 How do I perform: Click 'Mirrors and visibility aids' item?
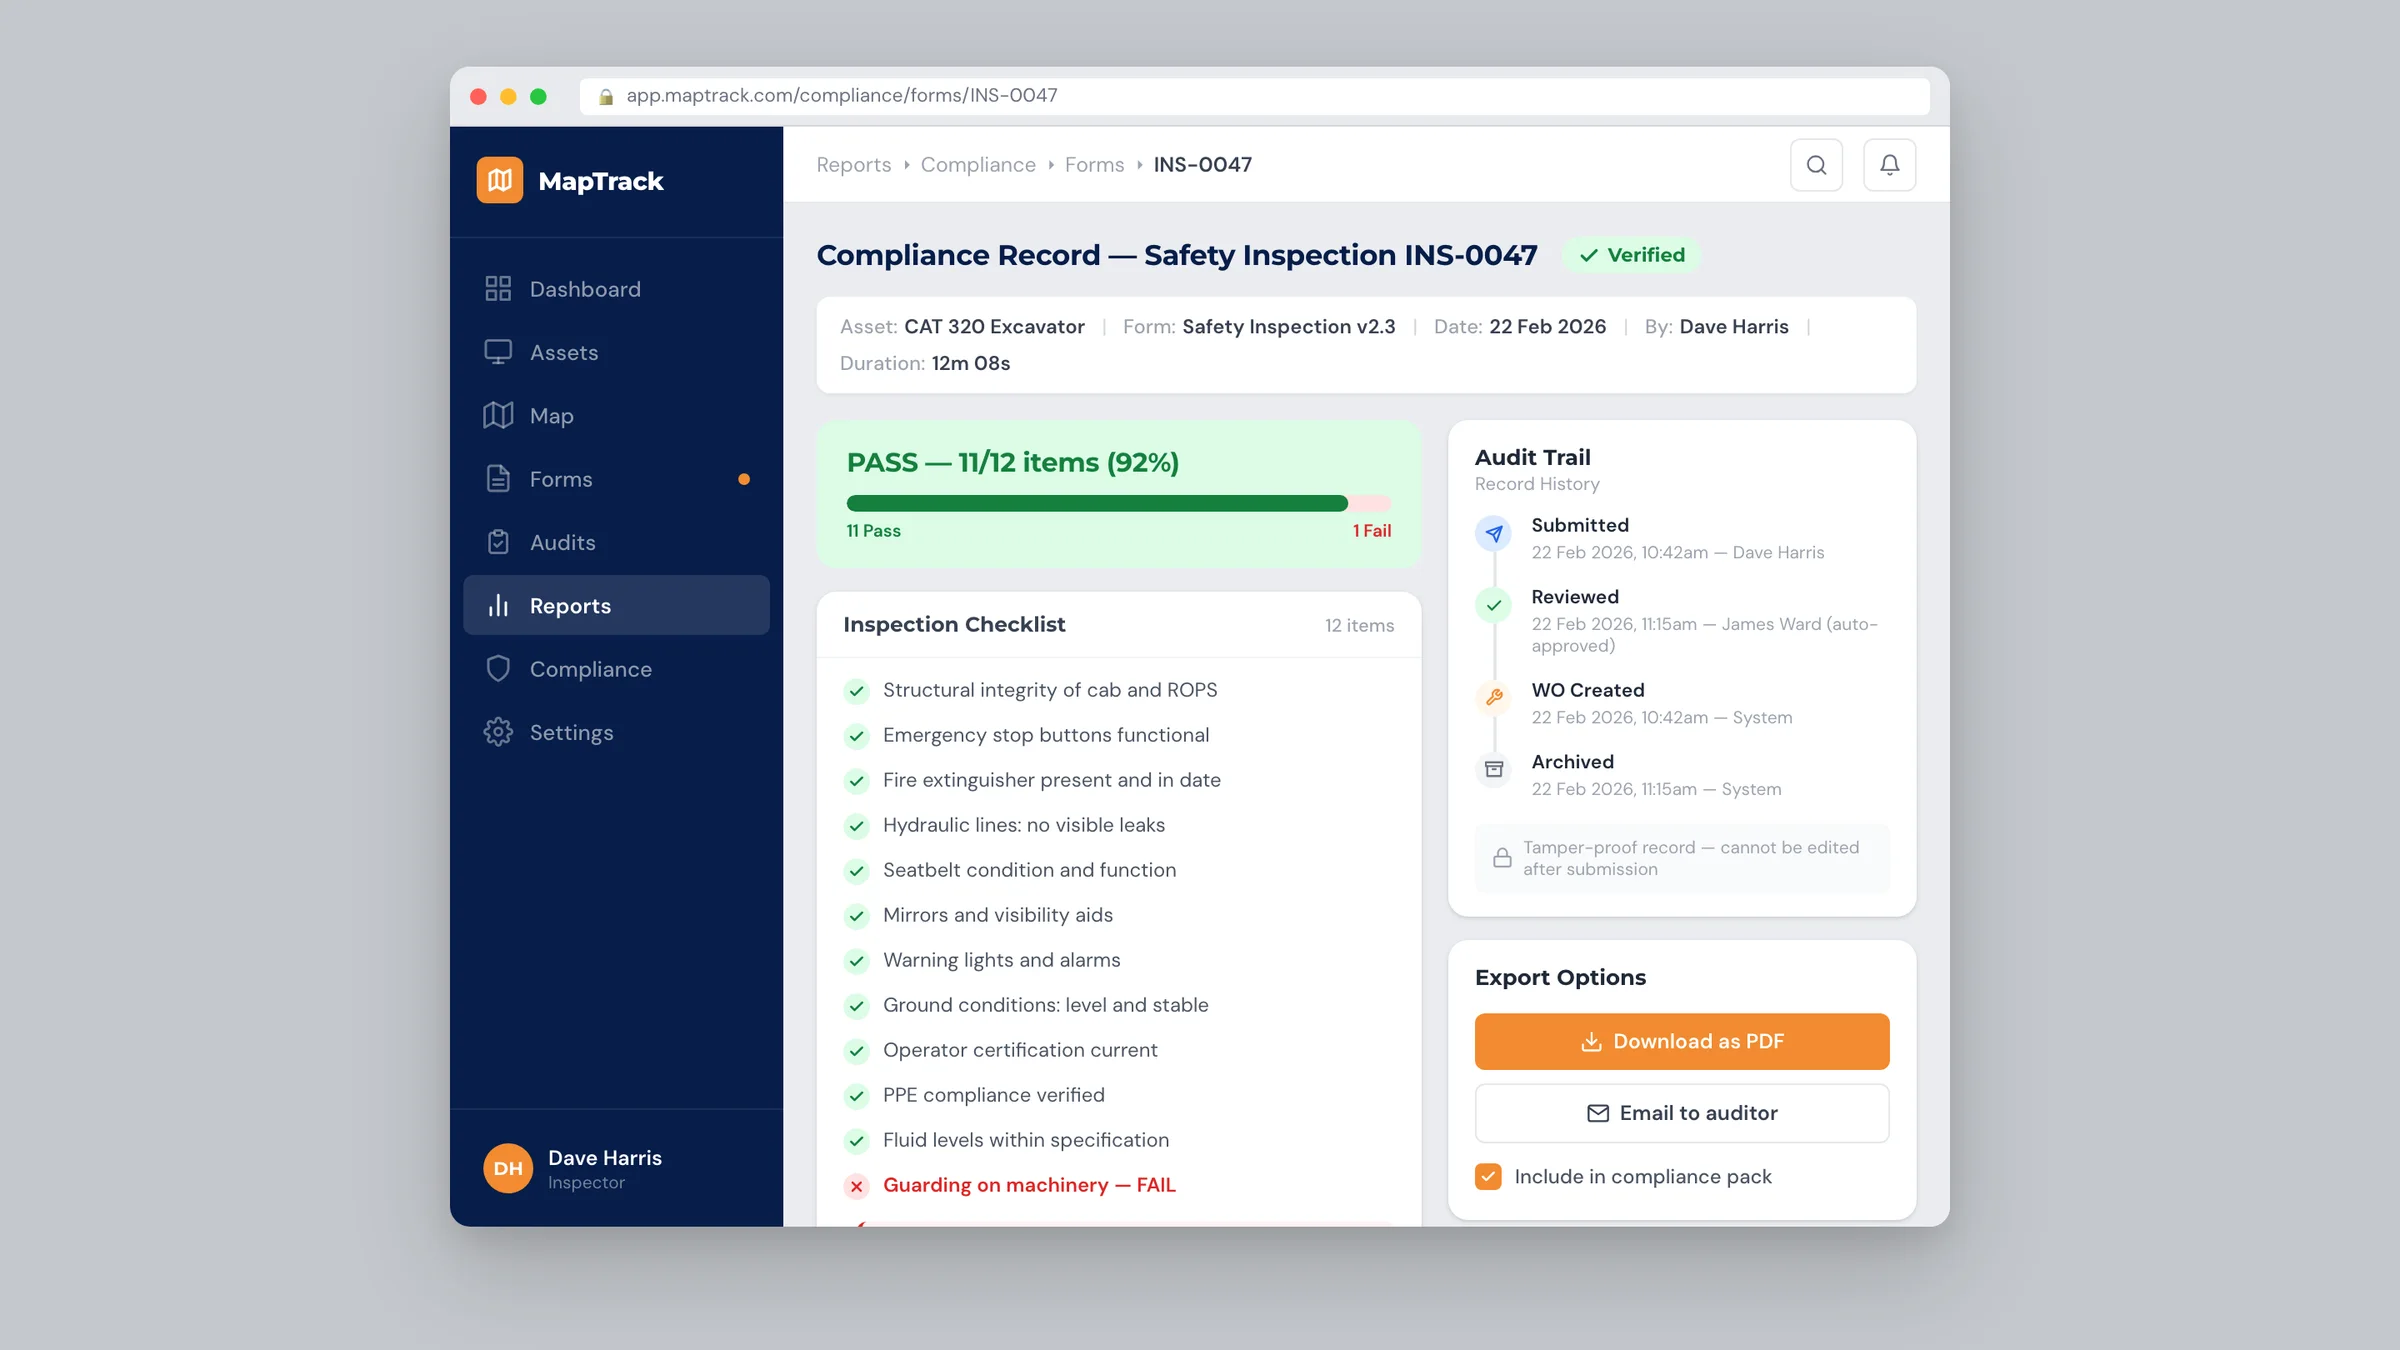pos(997,915)
